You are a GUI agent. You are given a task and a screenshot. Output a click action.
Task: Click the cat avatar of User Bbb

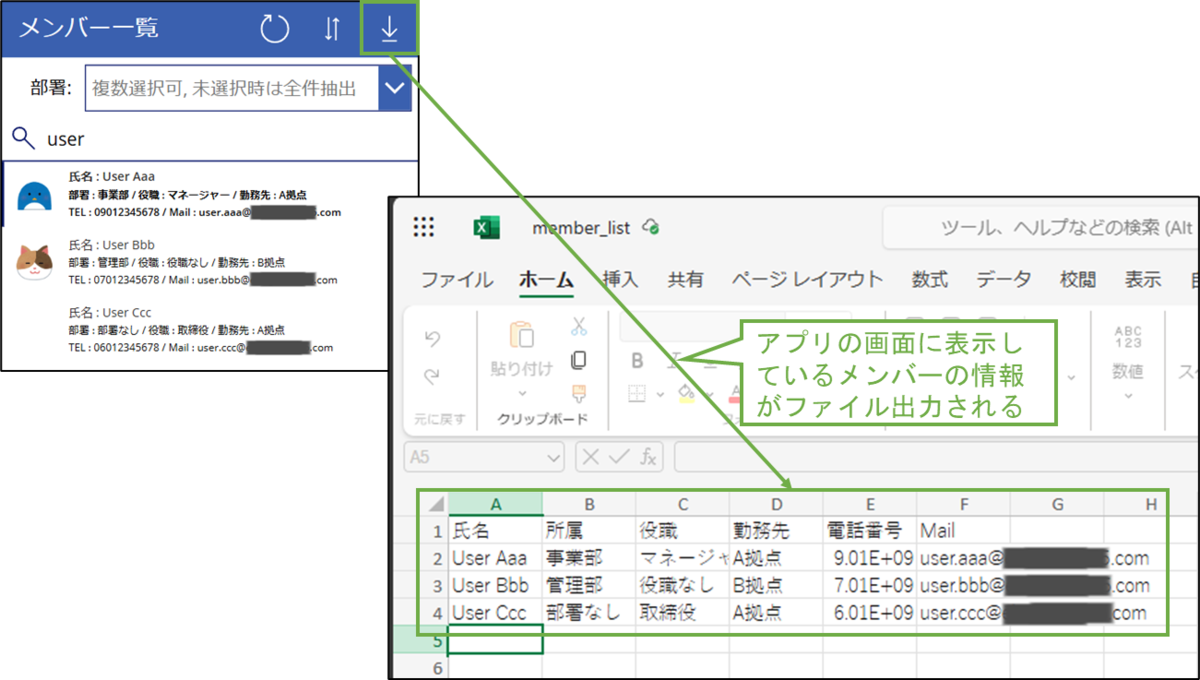35,263
